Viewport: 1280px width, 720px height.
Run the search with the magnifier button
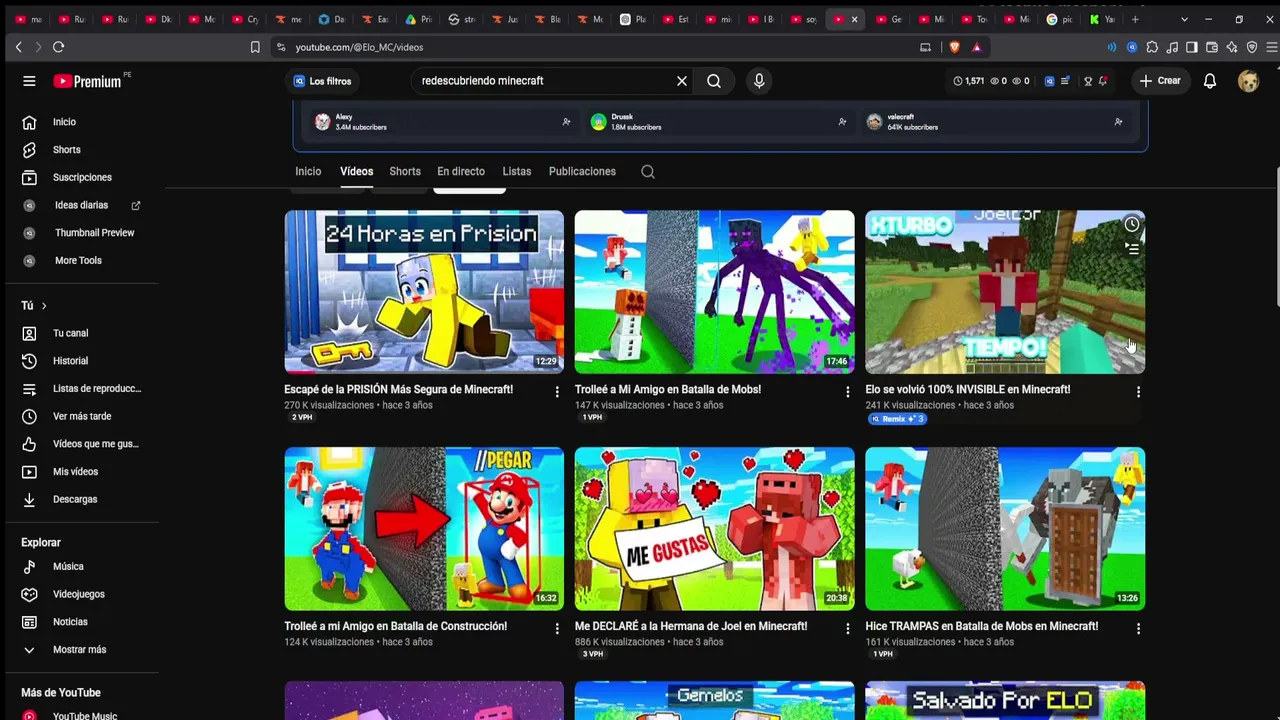[x=714, y=81]
